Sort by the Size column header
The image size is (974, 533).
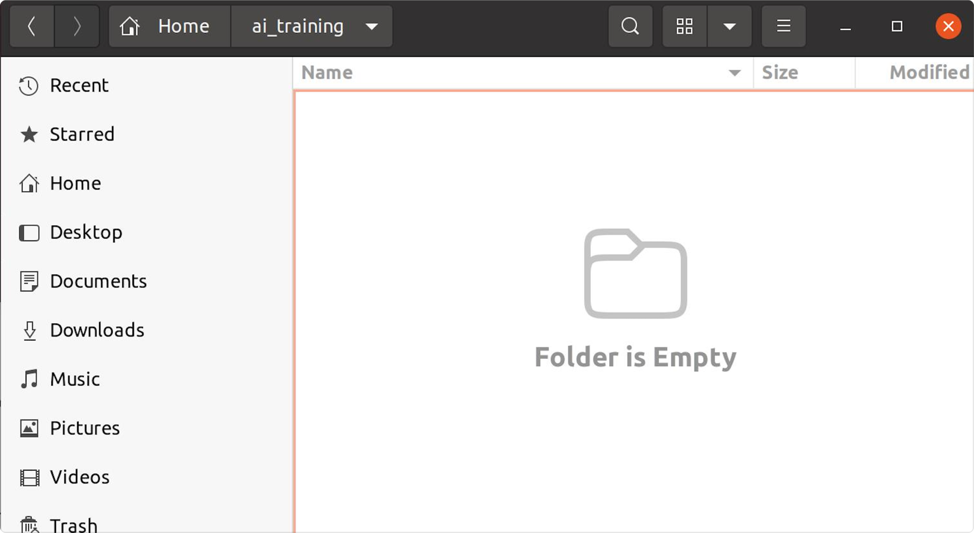click(780, 73)
